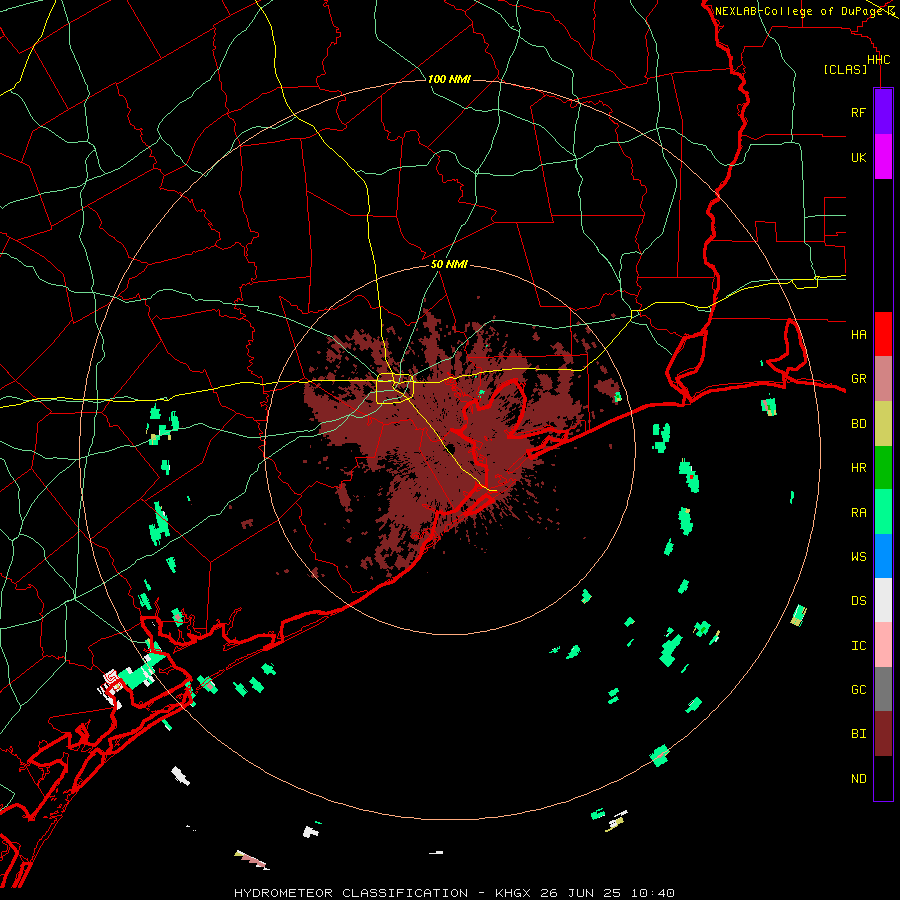900x900 pixels.
Task: Click the RA light green legend swatch
Action: click(x=883, y=512)
